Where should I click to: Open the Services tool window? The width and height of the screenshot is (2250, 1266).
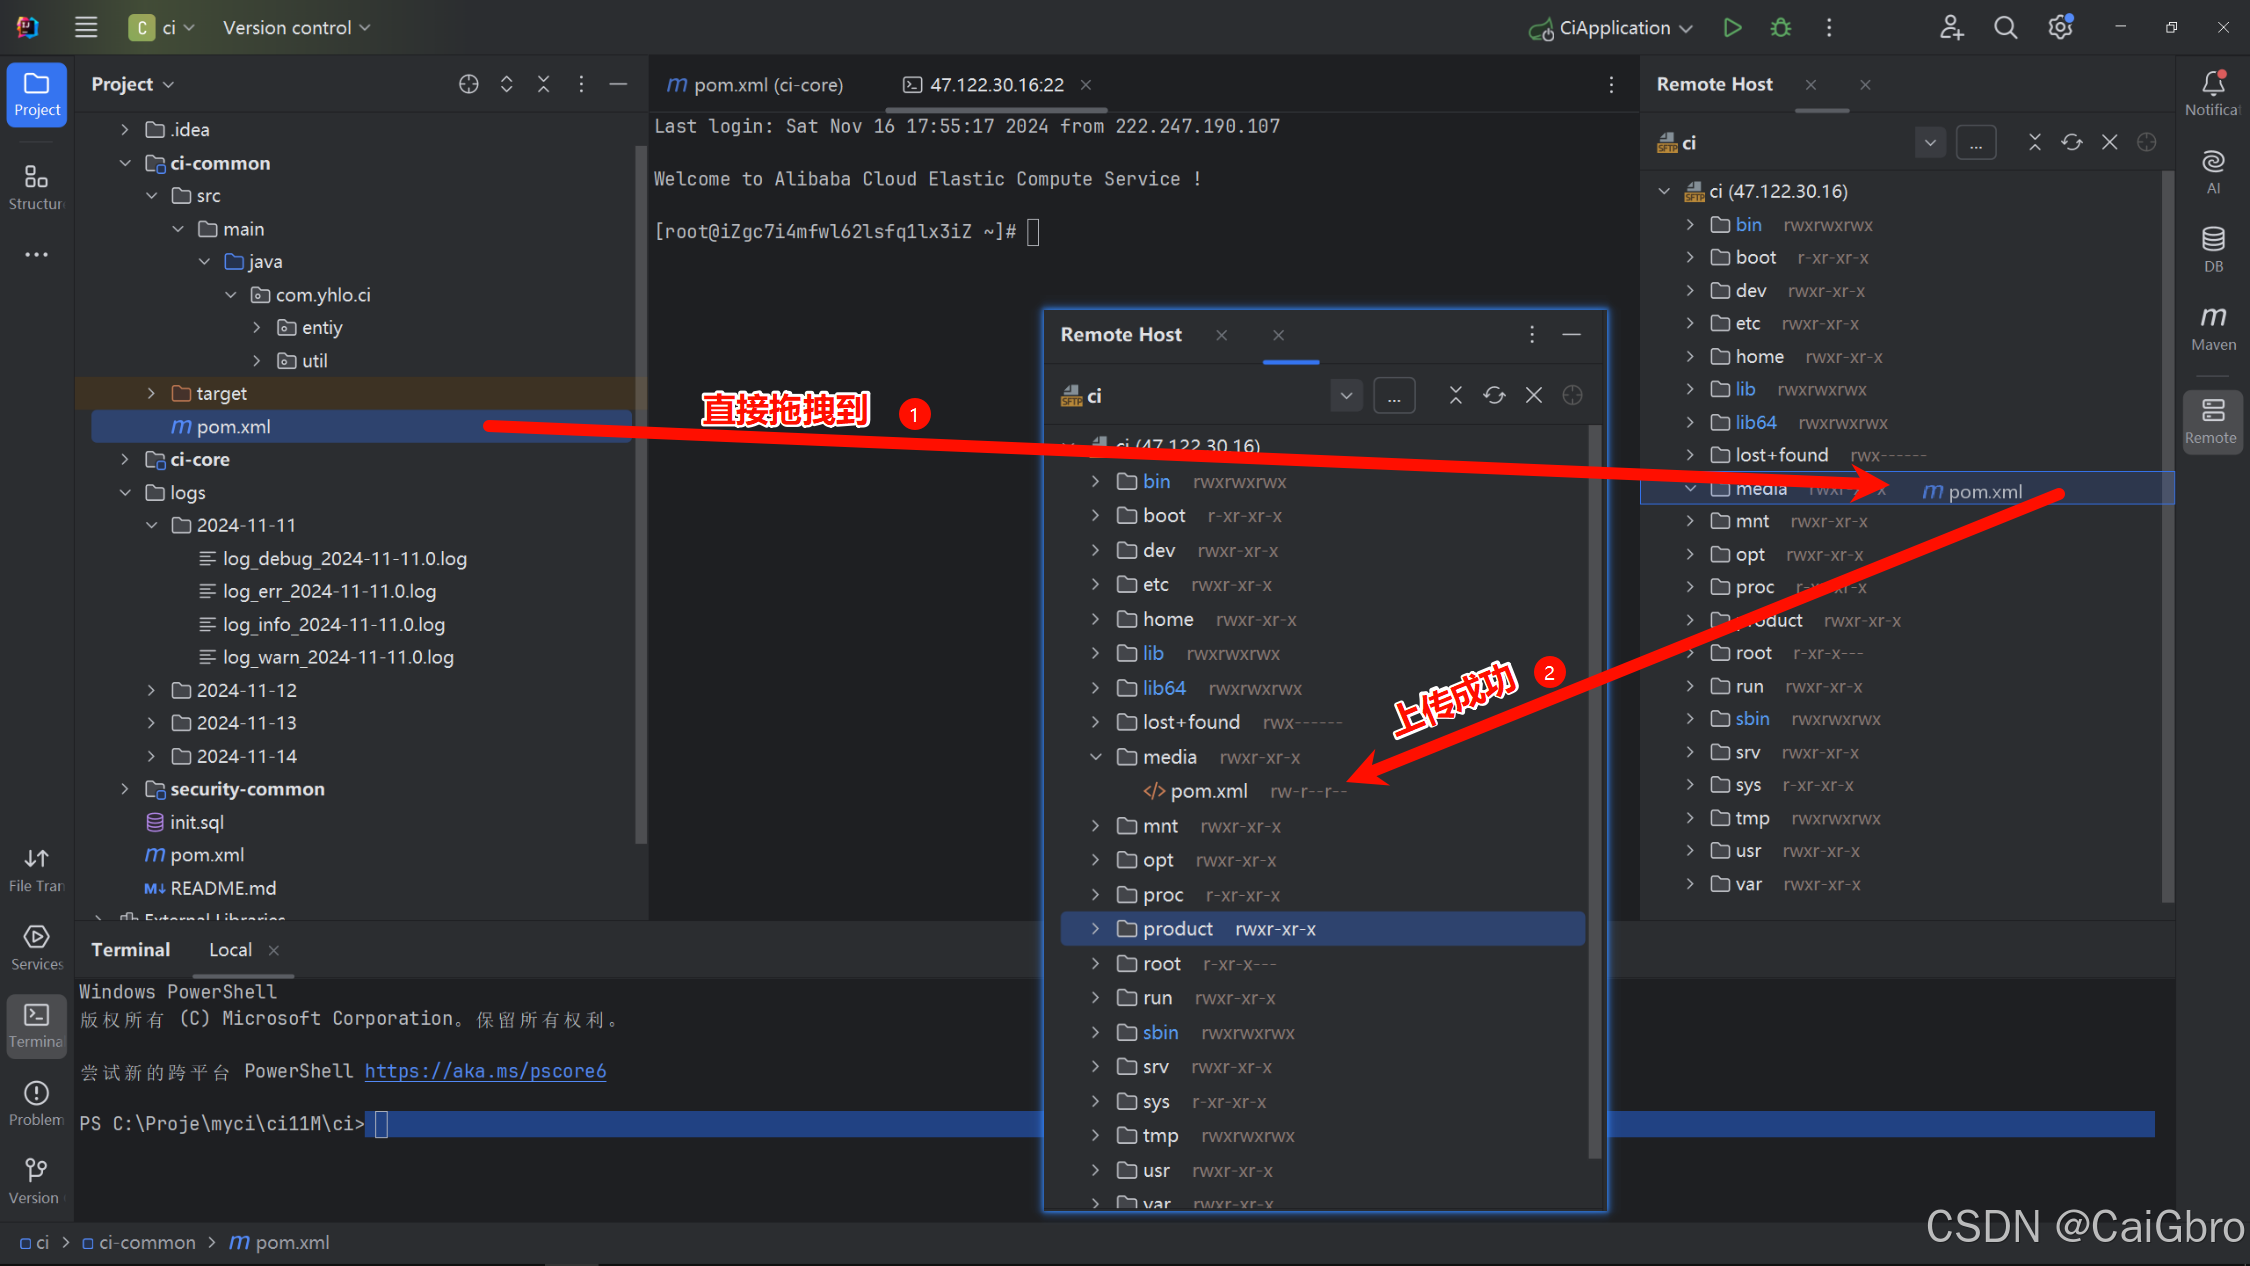click(x=36, y=946)
